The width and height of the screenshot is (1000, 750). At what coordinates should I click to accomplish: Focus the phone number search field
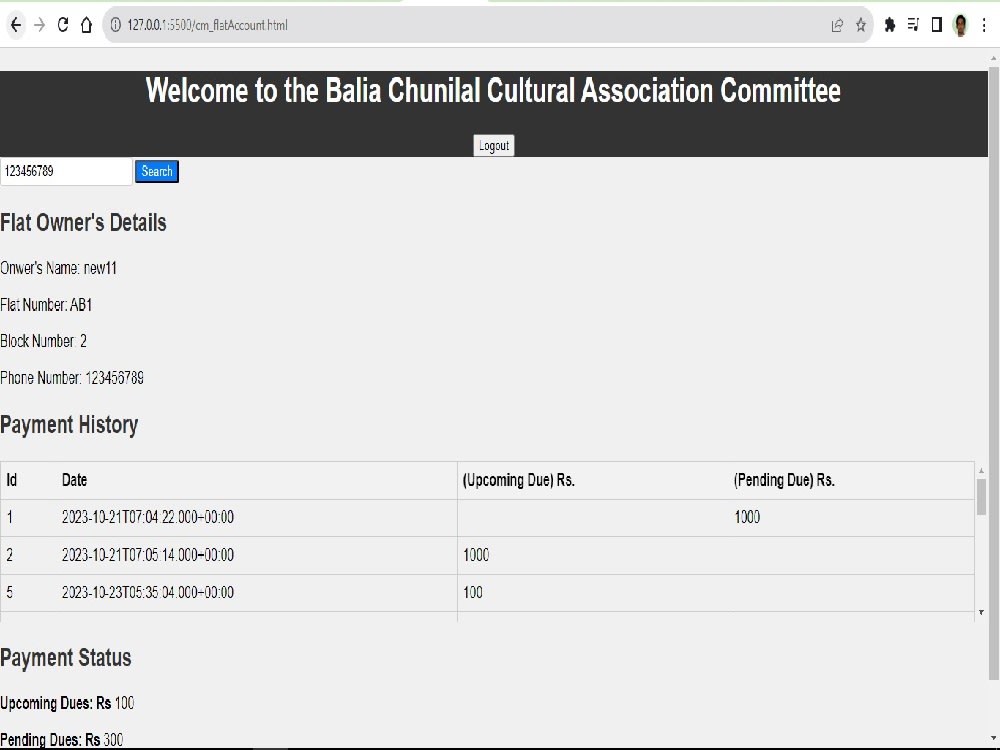(66, 172)
